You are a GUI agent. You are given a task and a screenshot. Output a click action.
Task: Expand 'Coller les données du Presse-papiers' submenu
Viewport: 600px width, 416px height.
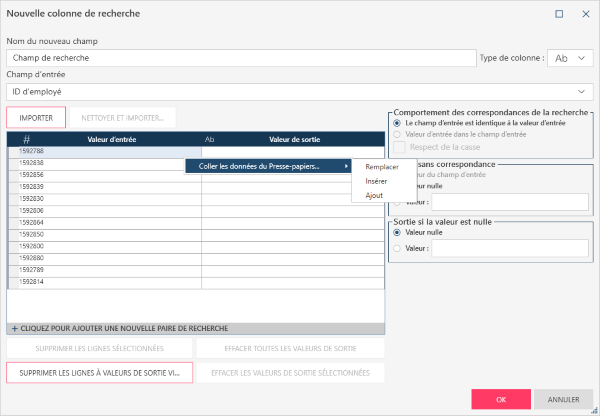point(269,166)
